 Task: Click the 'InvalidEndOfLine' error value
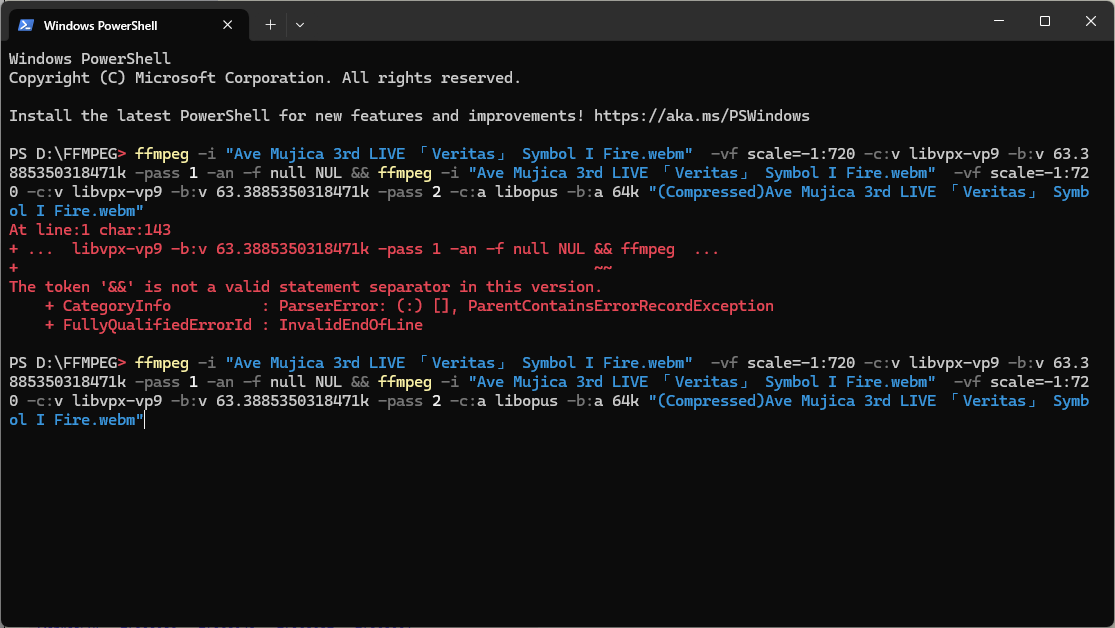[x=351, y=325]
